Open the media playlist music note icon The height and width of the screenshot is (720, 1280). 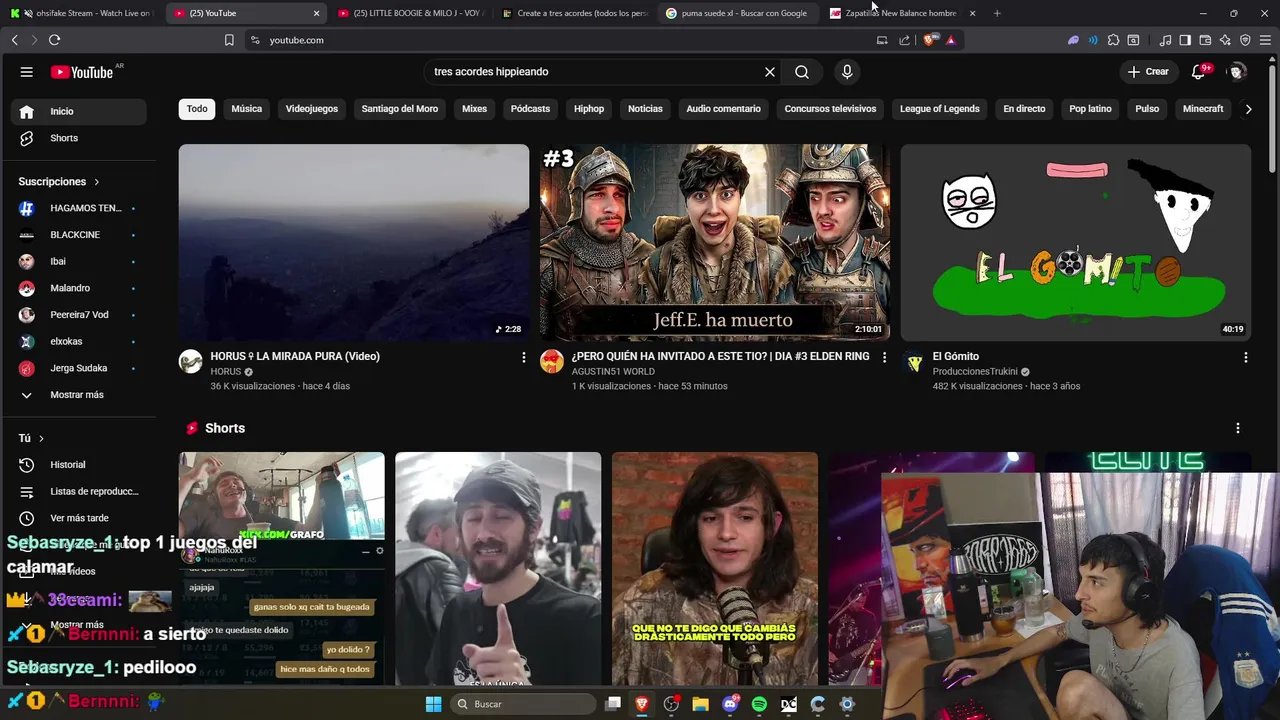pyautogui.click(x=1165, y=40)
